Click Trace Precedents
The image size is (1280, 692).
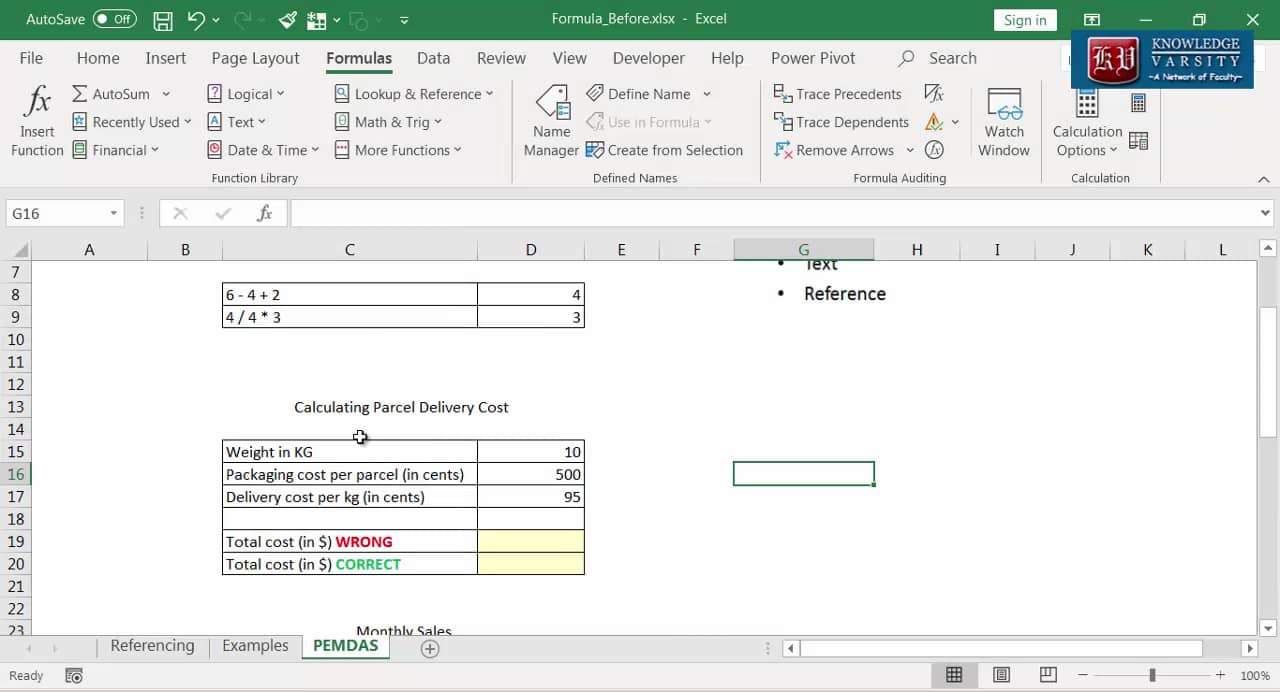pyautogui.click(x=838, y=94)
